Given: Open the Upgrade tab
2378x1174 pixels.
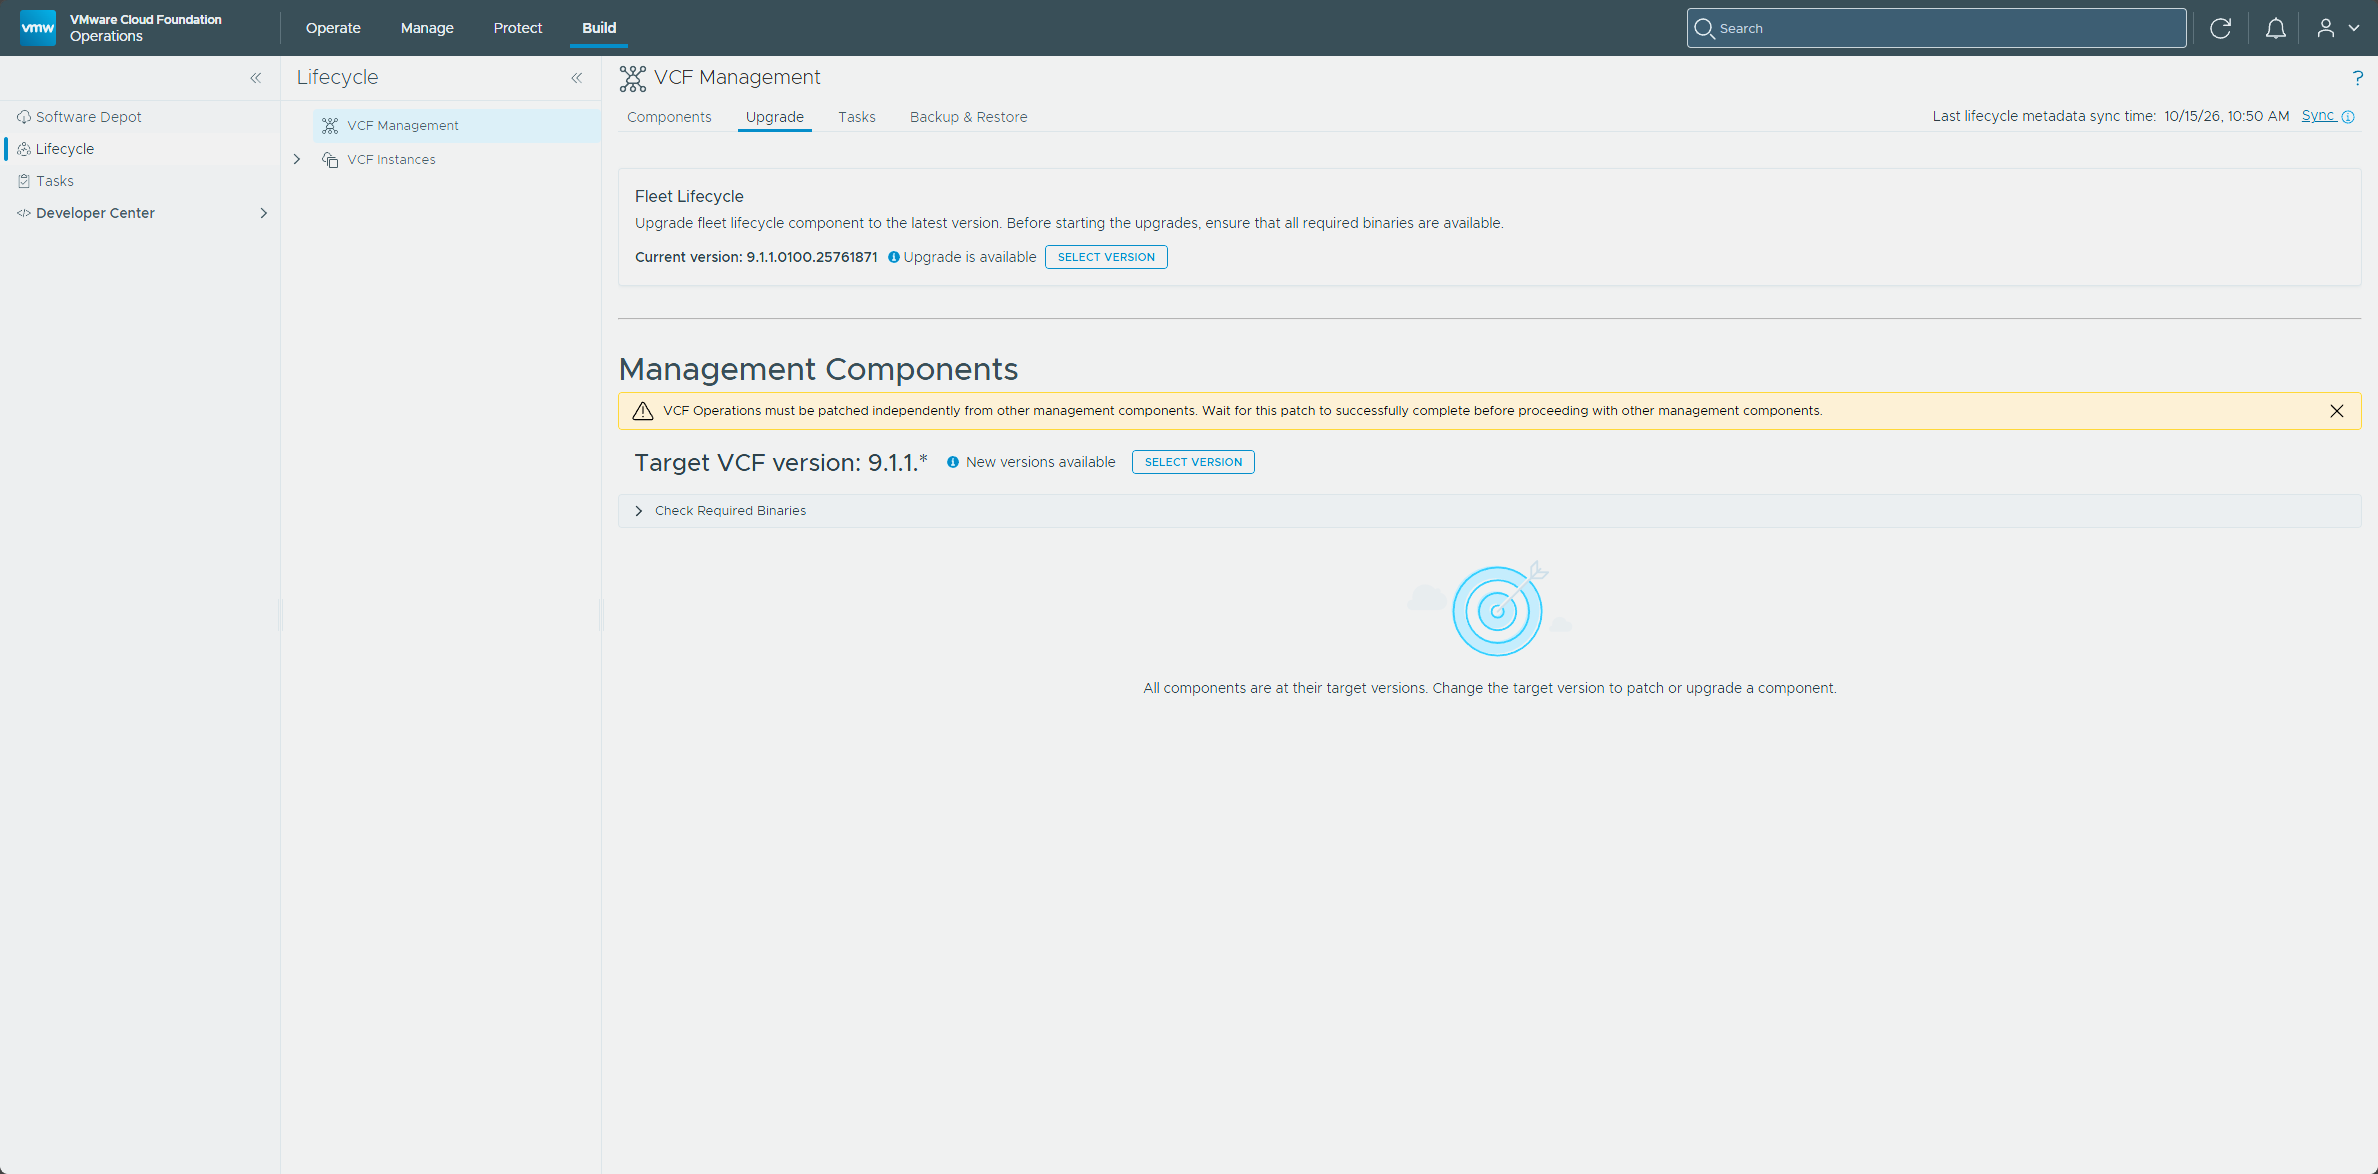Looking at the screenshot, I should (x=775, y=117).
